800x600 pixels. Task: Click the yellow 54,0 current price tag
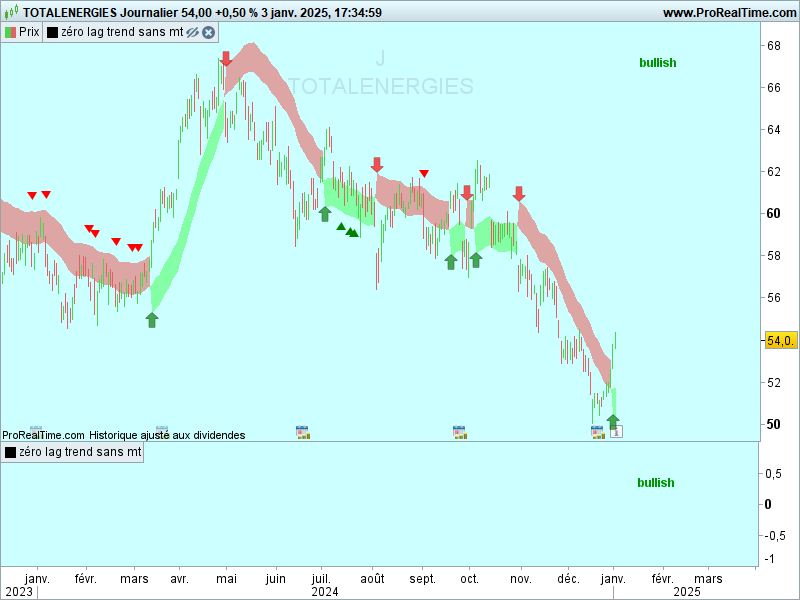click(780, 340)
